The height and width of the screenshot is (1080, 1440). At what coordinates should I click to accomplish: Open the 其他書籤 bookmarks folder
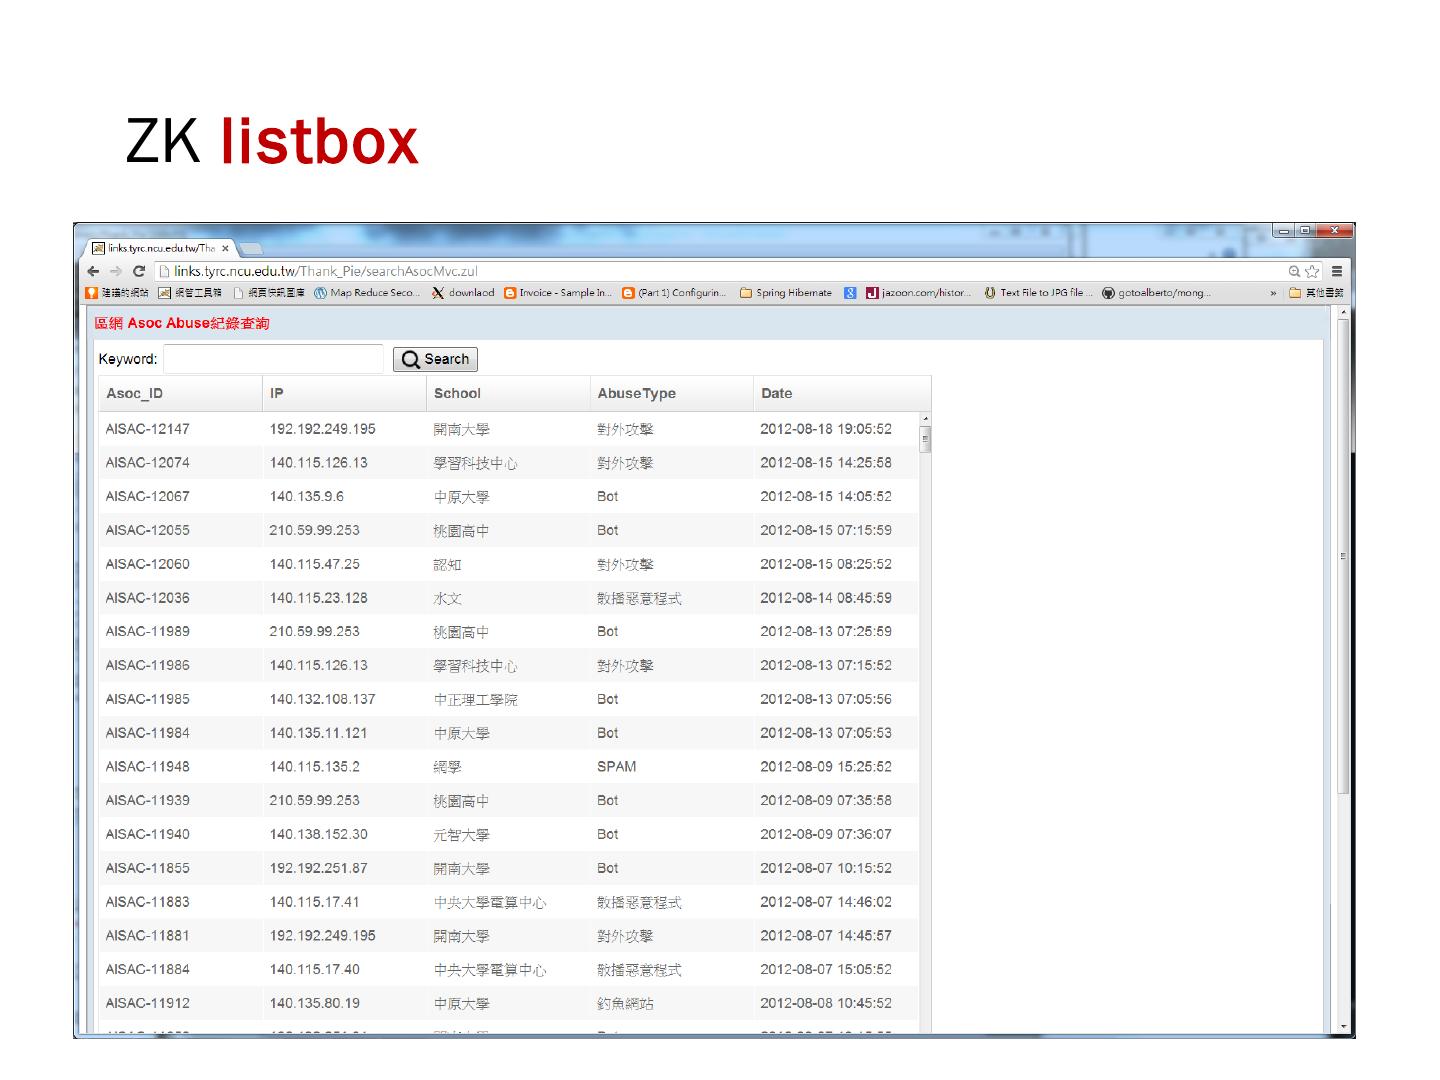(x=1316, y=293)
